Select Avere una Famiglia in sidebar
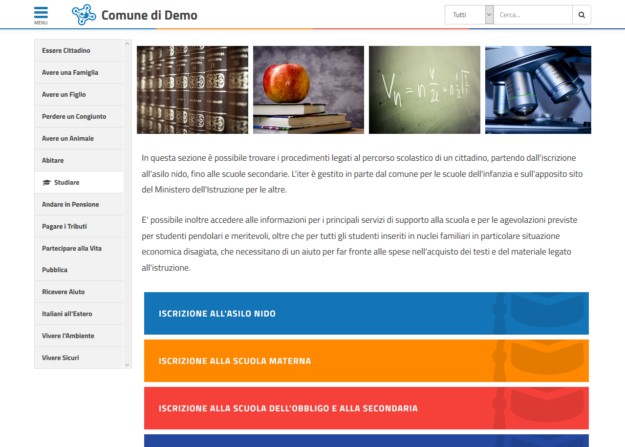The height and width of the screenshot is (447, 625). coord(70,72)
